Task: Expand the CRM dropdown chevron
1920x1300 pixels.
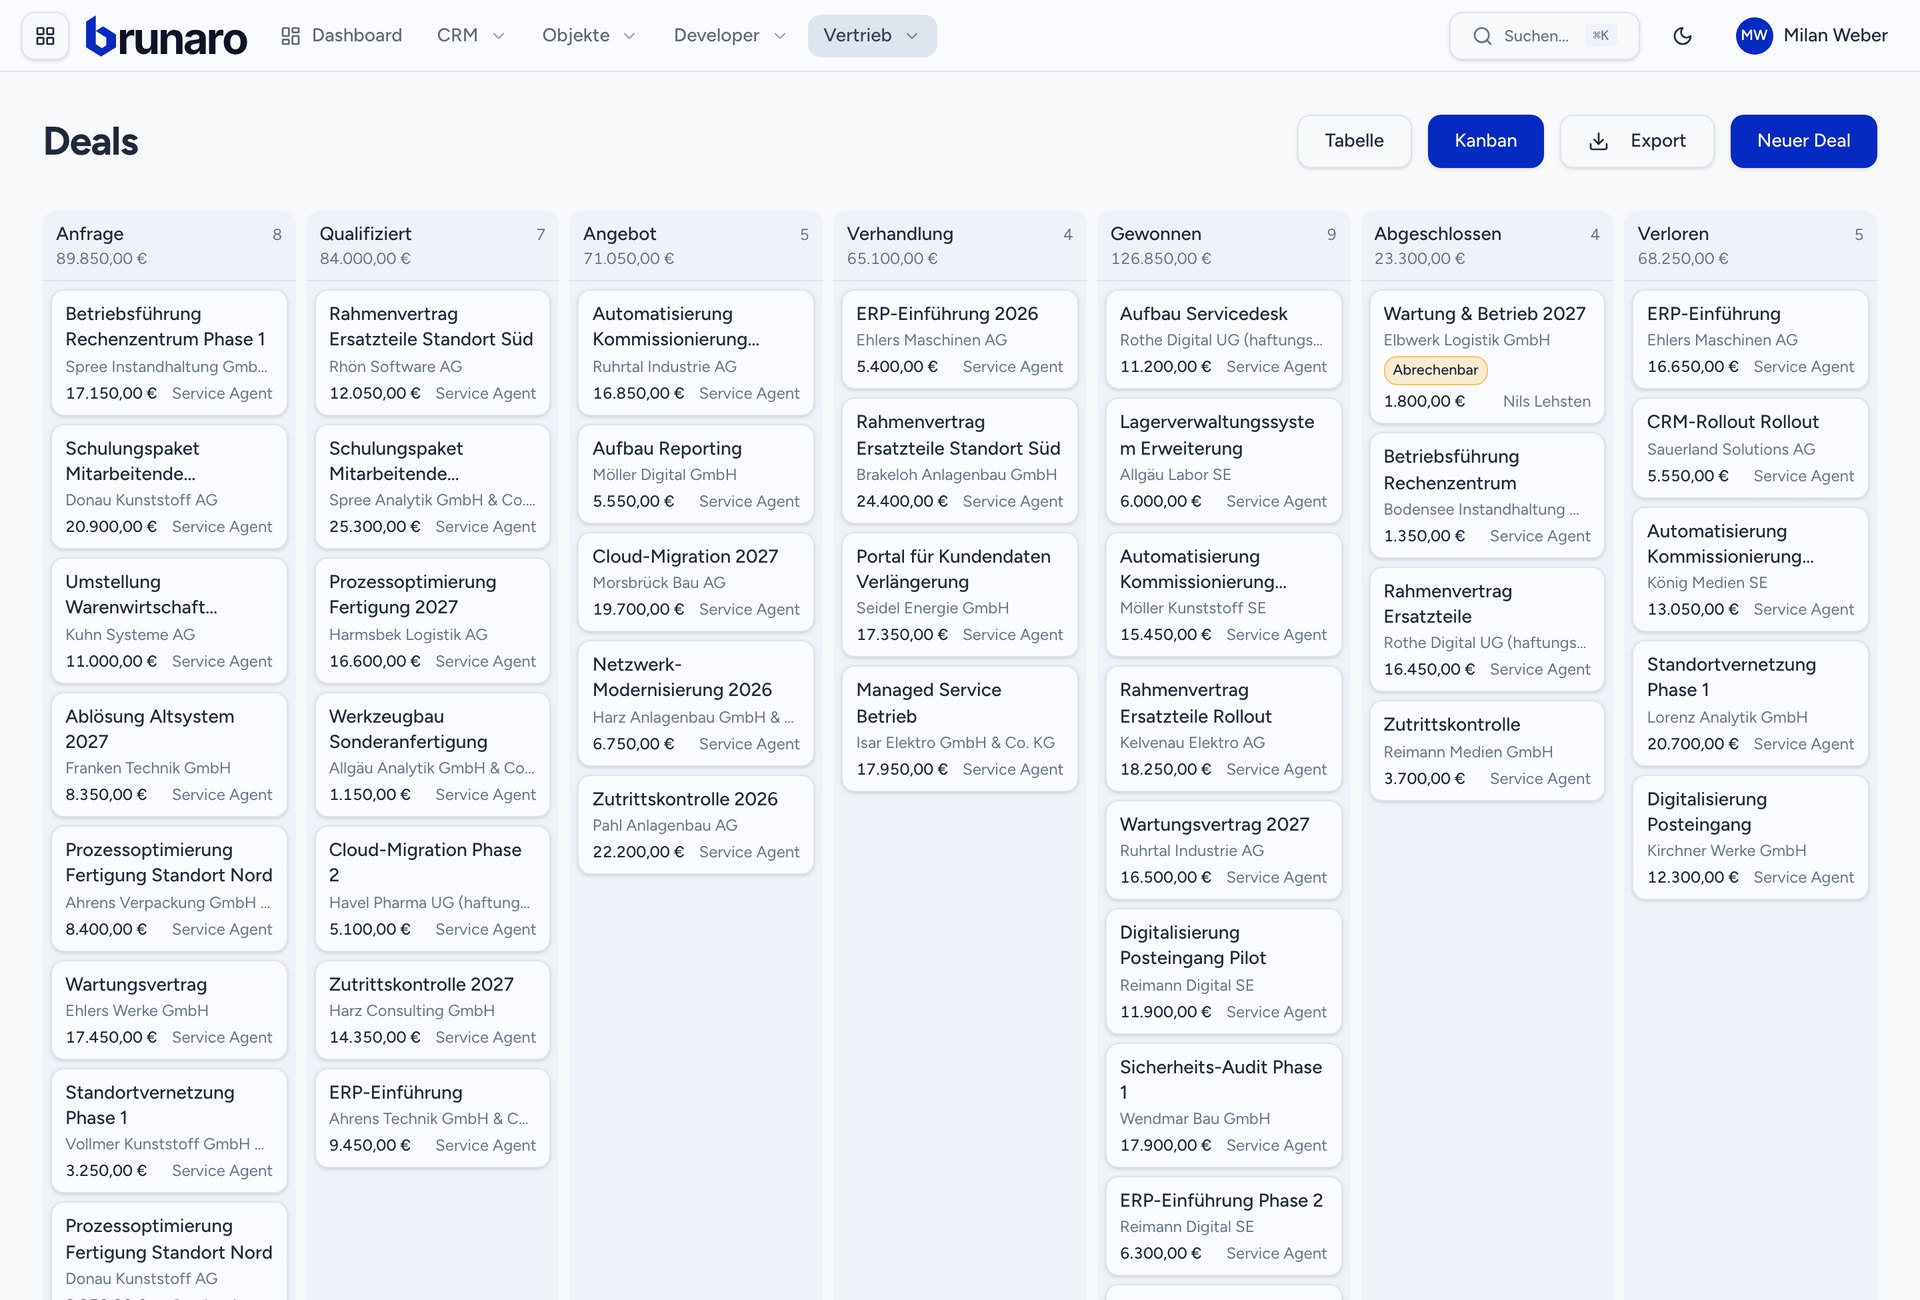Action: pos(498,36)
